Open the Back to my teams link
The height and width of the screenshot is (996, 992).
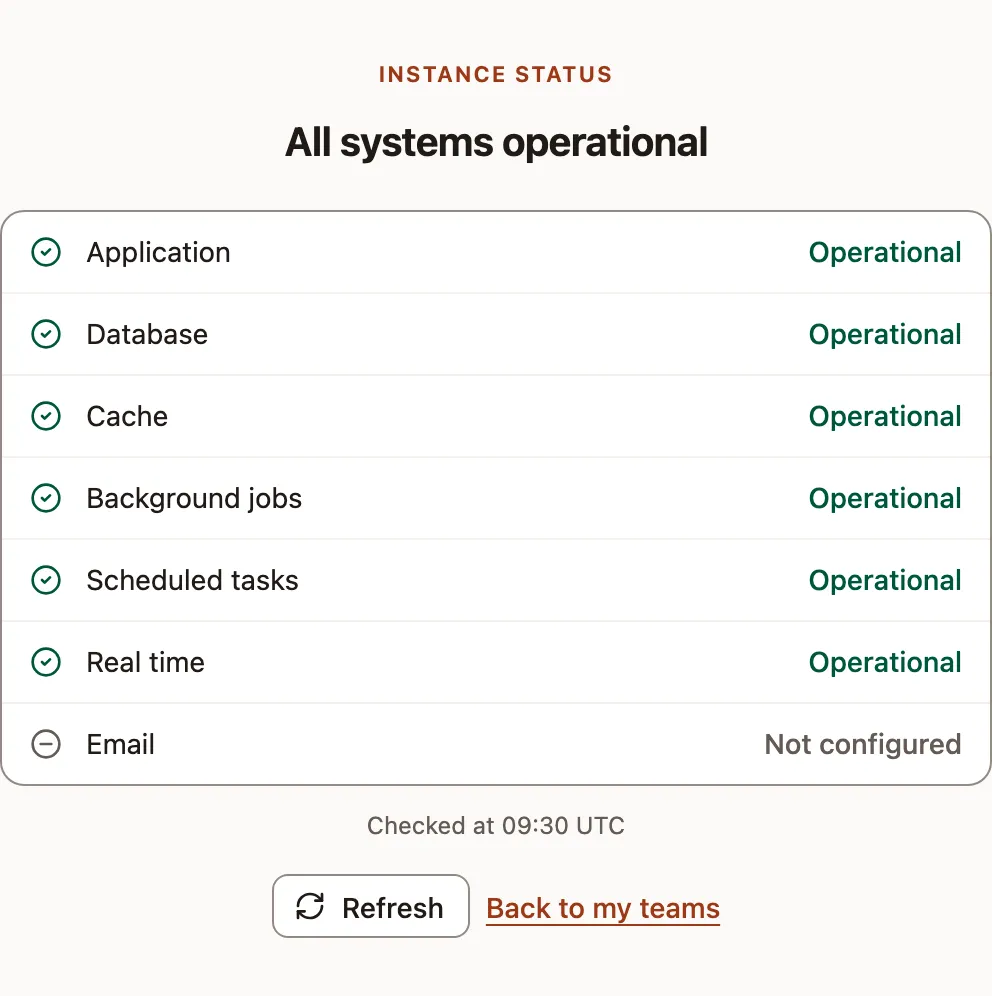[x=603, y=908]
